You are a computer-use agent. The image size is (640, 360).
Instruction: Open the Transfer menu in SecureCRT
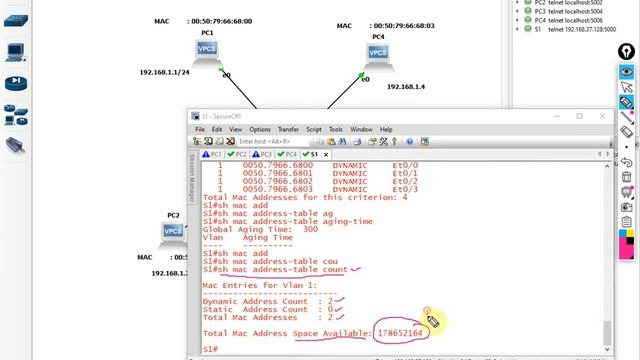pos(288,129)
